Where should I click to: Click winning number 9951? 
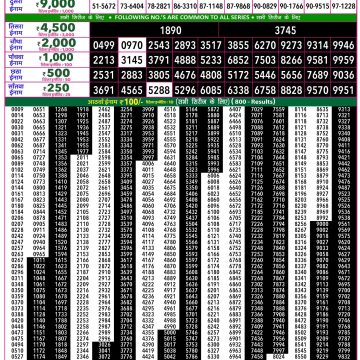tap(343, 90)
